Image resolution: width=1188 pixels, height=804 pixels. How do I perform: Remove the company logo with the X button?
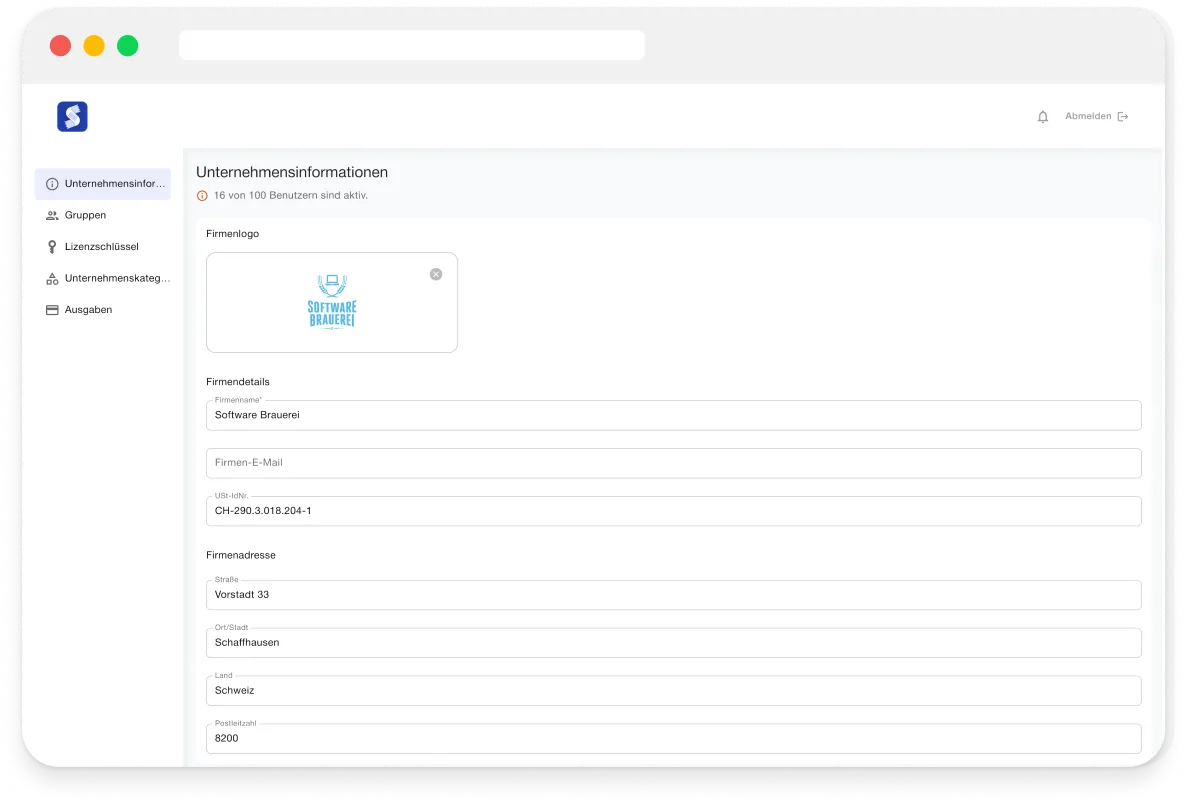(x=435, y=274)
